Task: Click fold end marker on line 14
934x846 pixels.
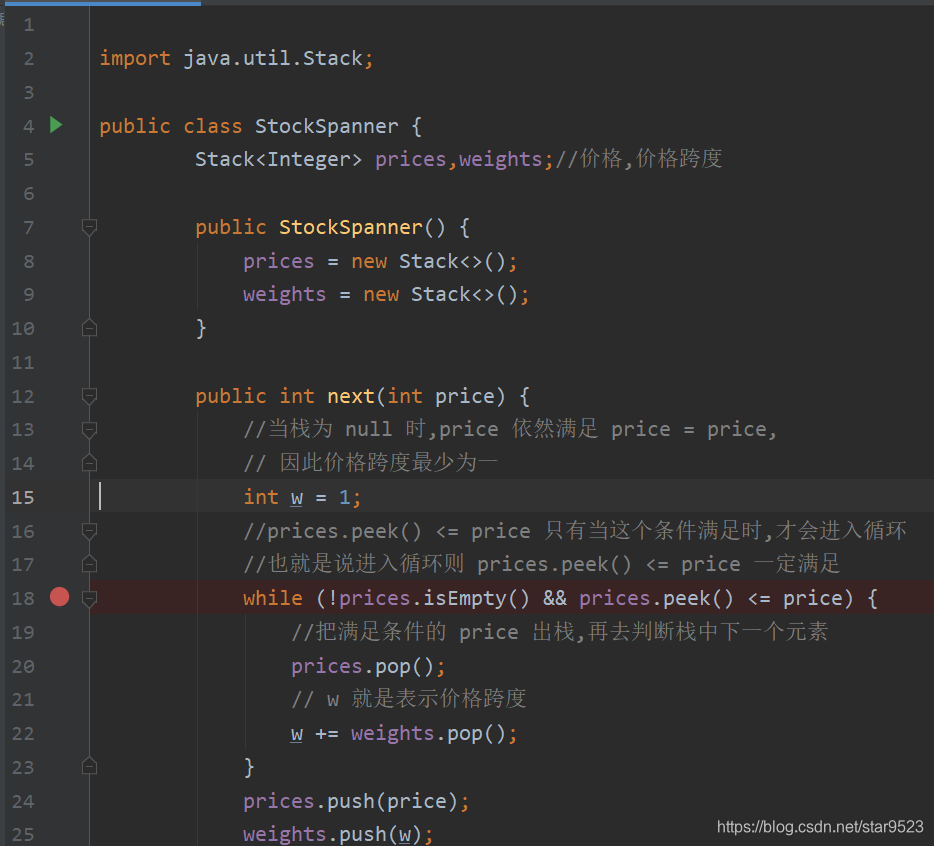Action: coord(89,462)
